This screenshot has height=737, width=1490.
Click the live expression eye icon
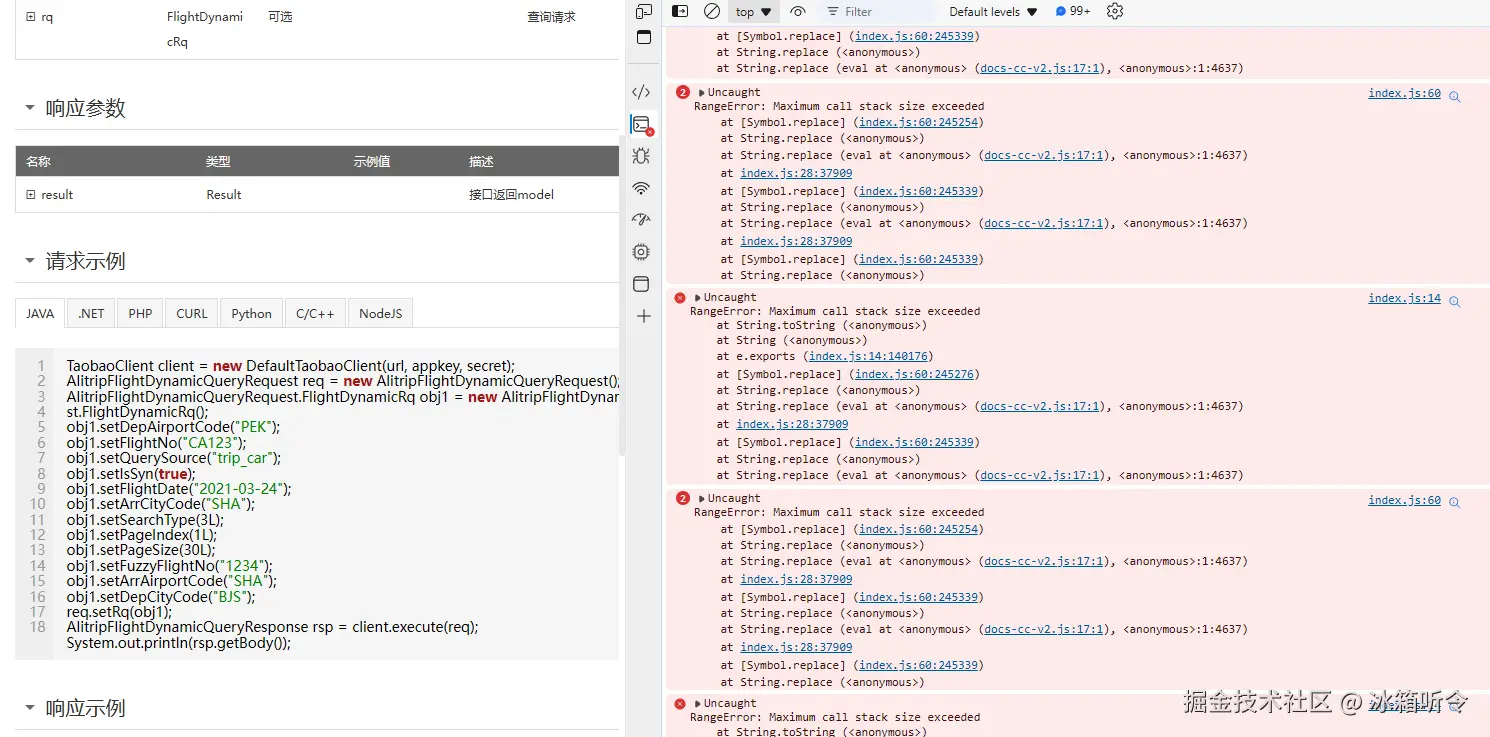797,12
